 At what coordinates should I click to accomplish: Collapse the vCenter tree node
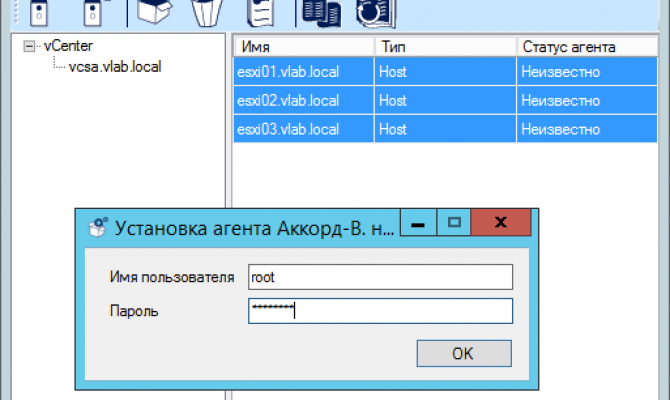[29, 46]
